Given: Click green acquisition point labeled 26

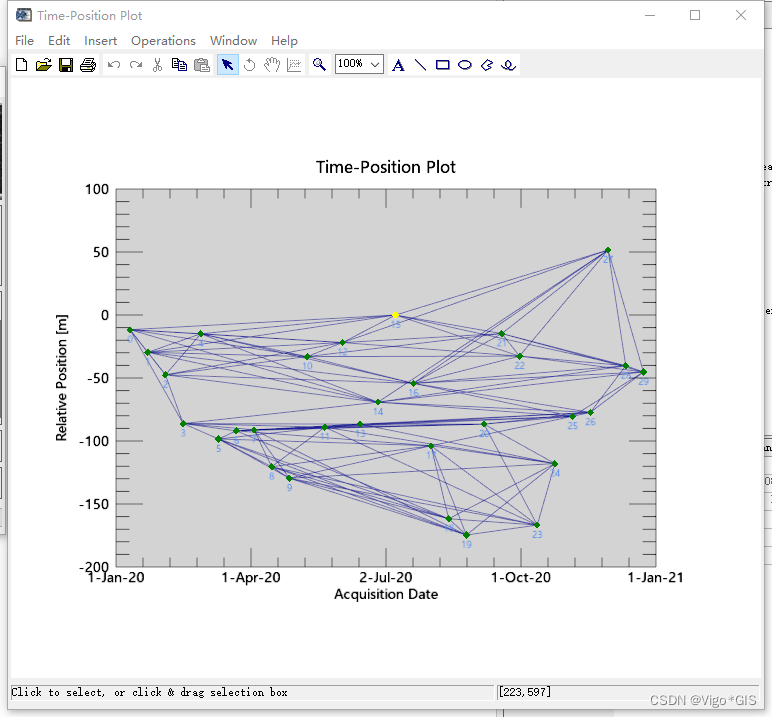Looking at the screenshot, I should pyautogui.click(x=590, y=412).
